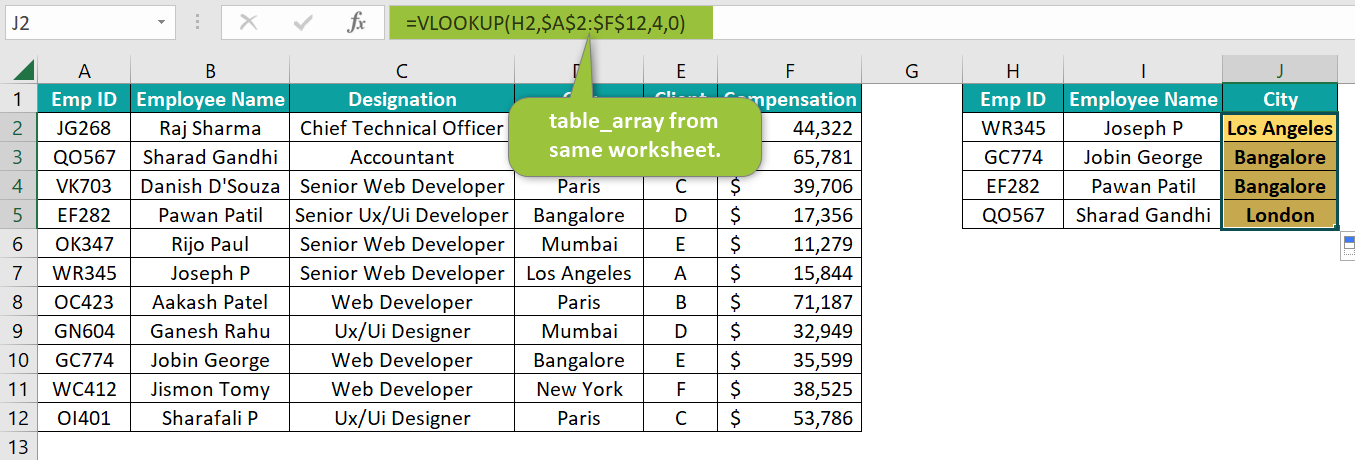Click New York cell

(579, 389)
